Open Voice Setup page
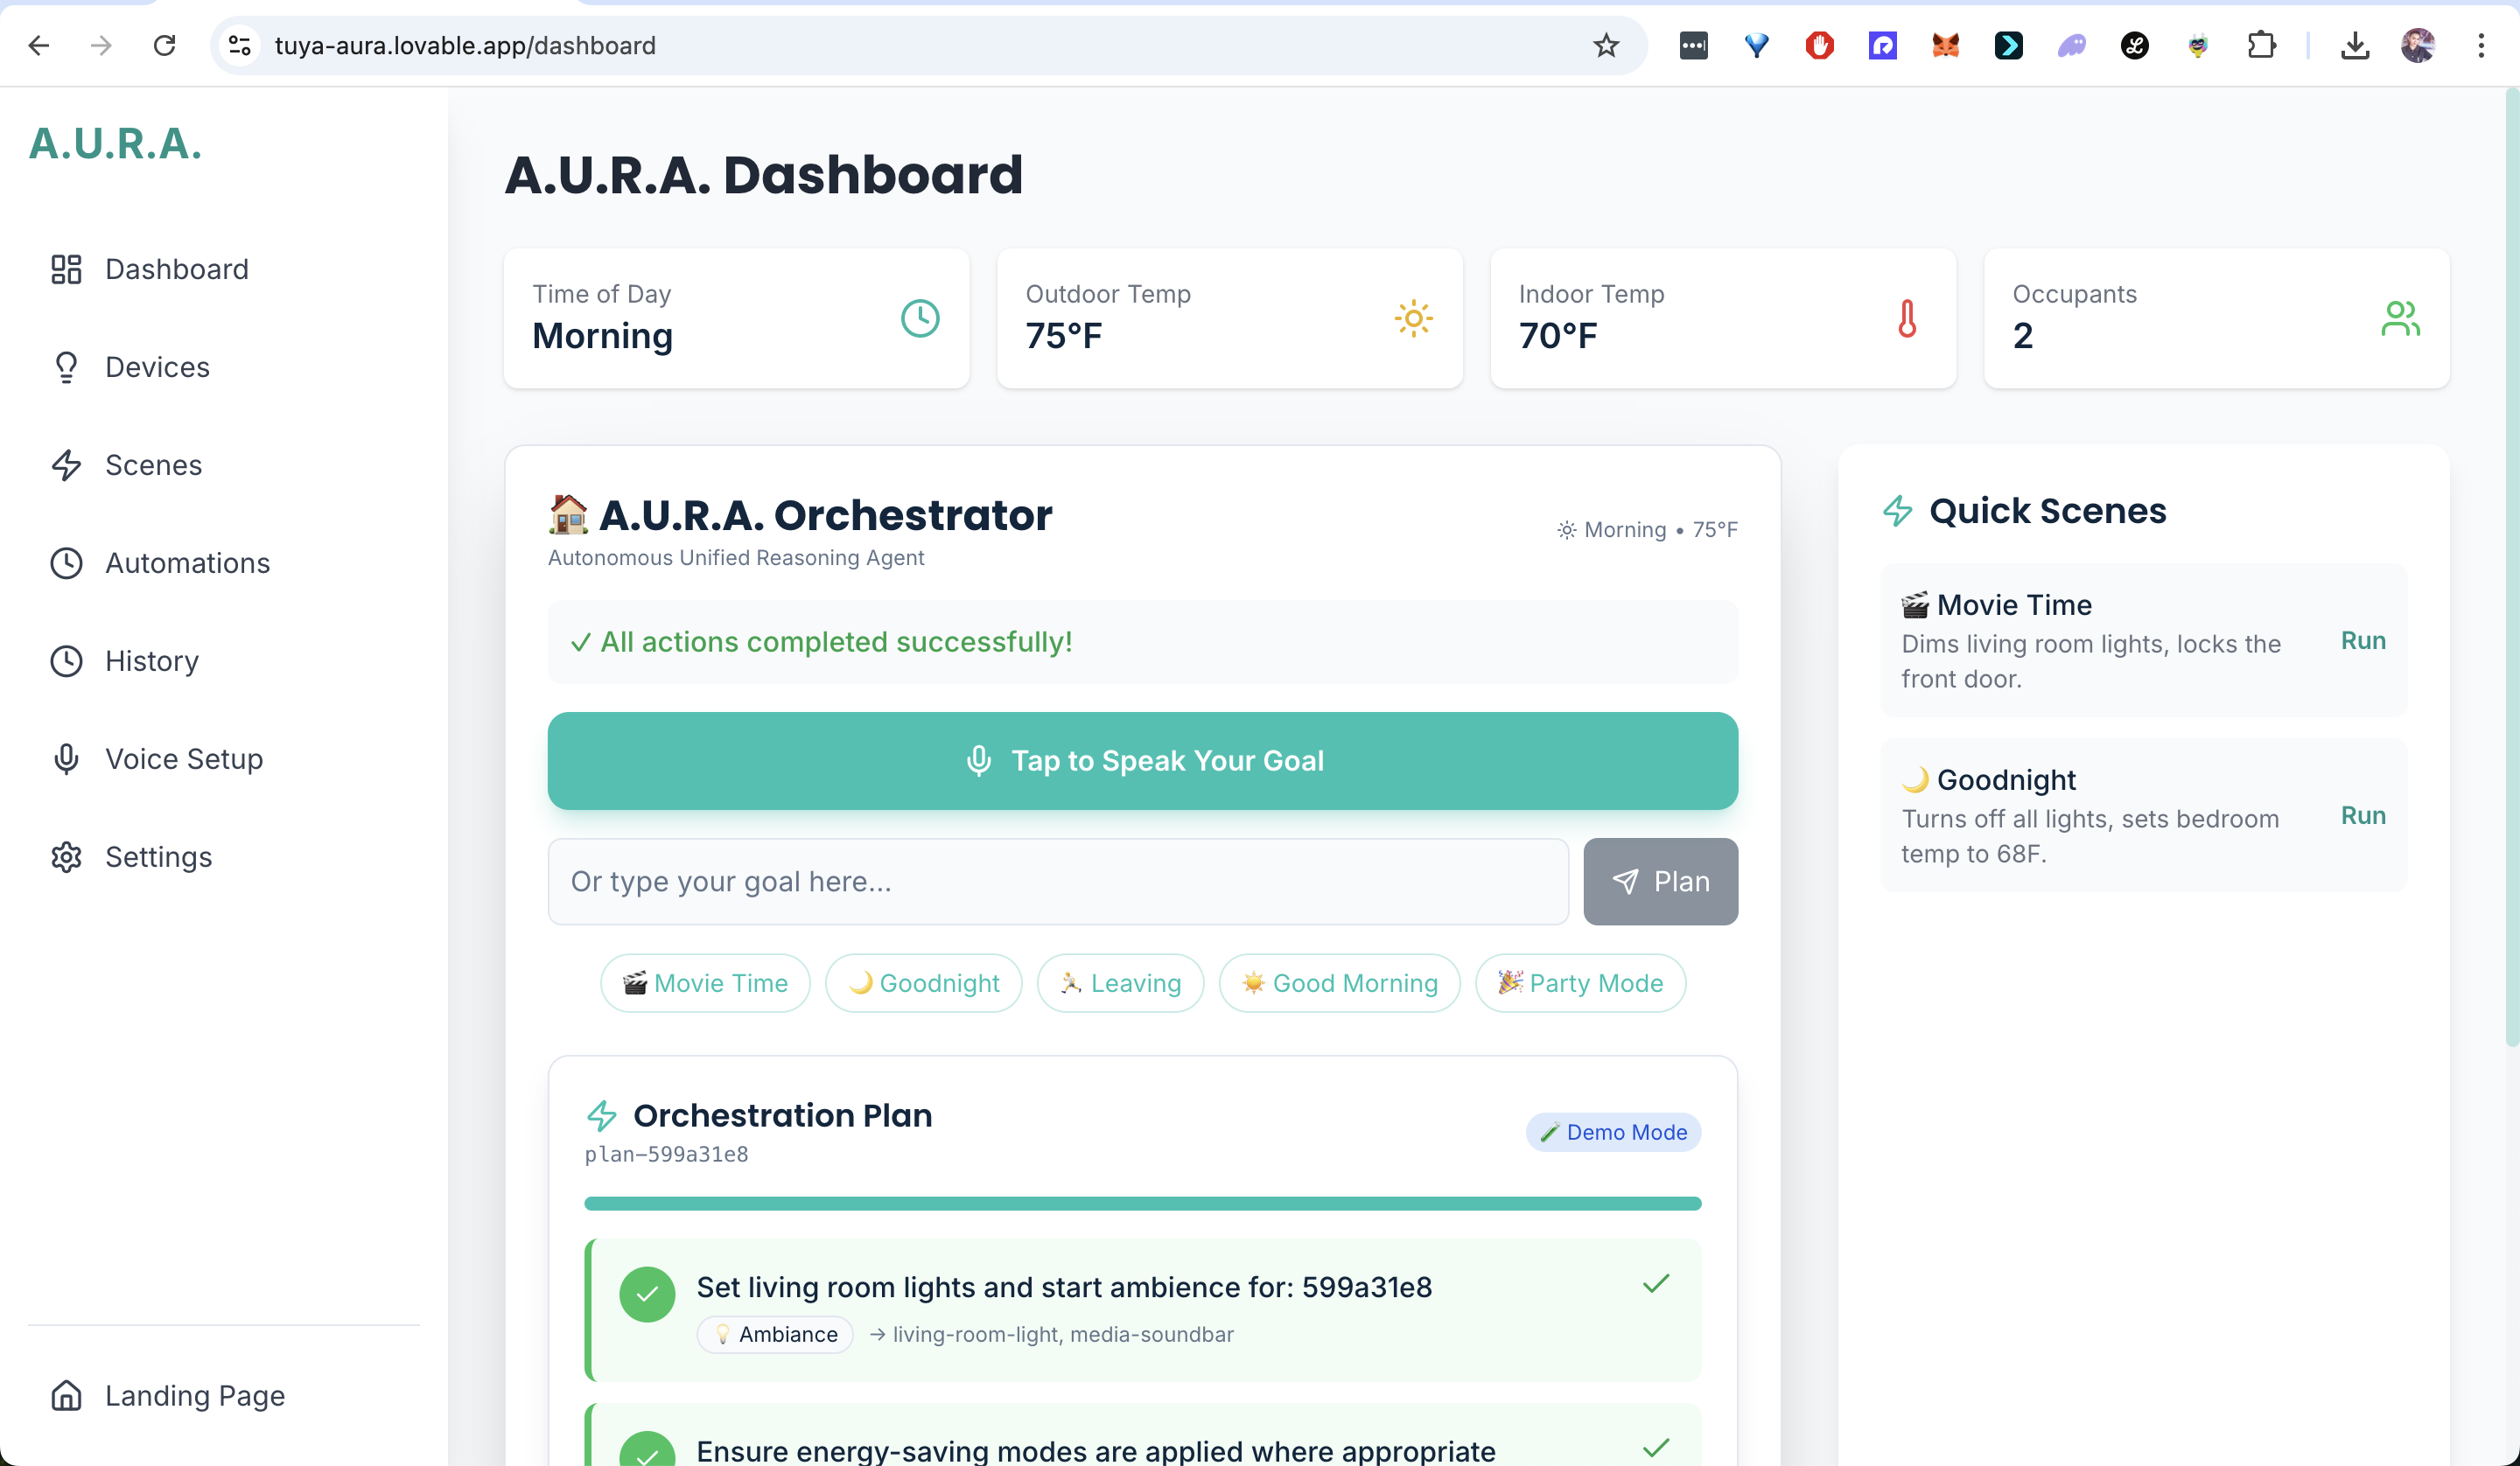 (x=184, y=759)
